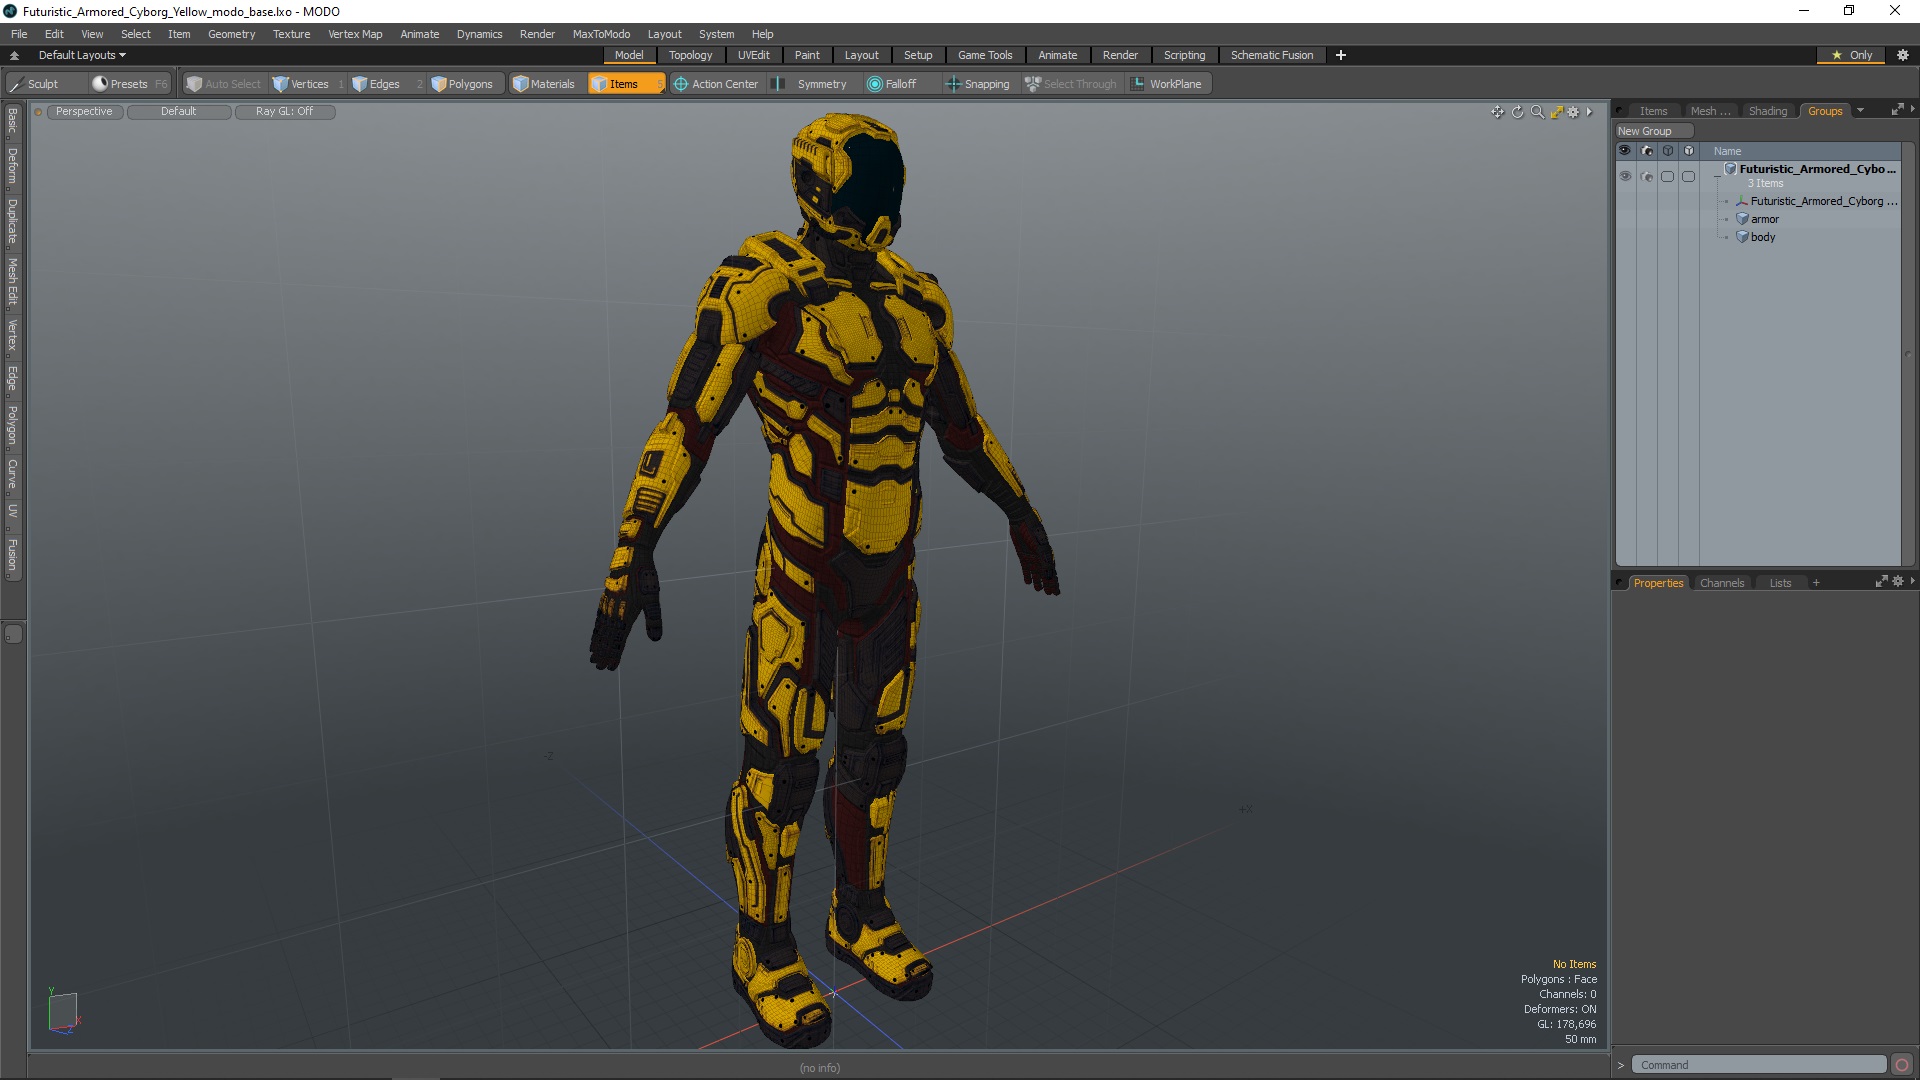
Task: Toggle Select Through mode
Action: (x=1071, y=84)
